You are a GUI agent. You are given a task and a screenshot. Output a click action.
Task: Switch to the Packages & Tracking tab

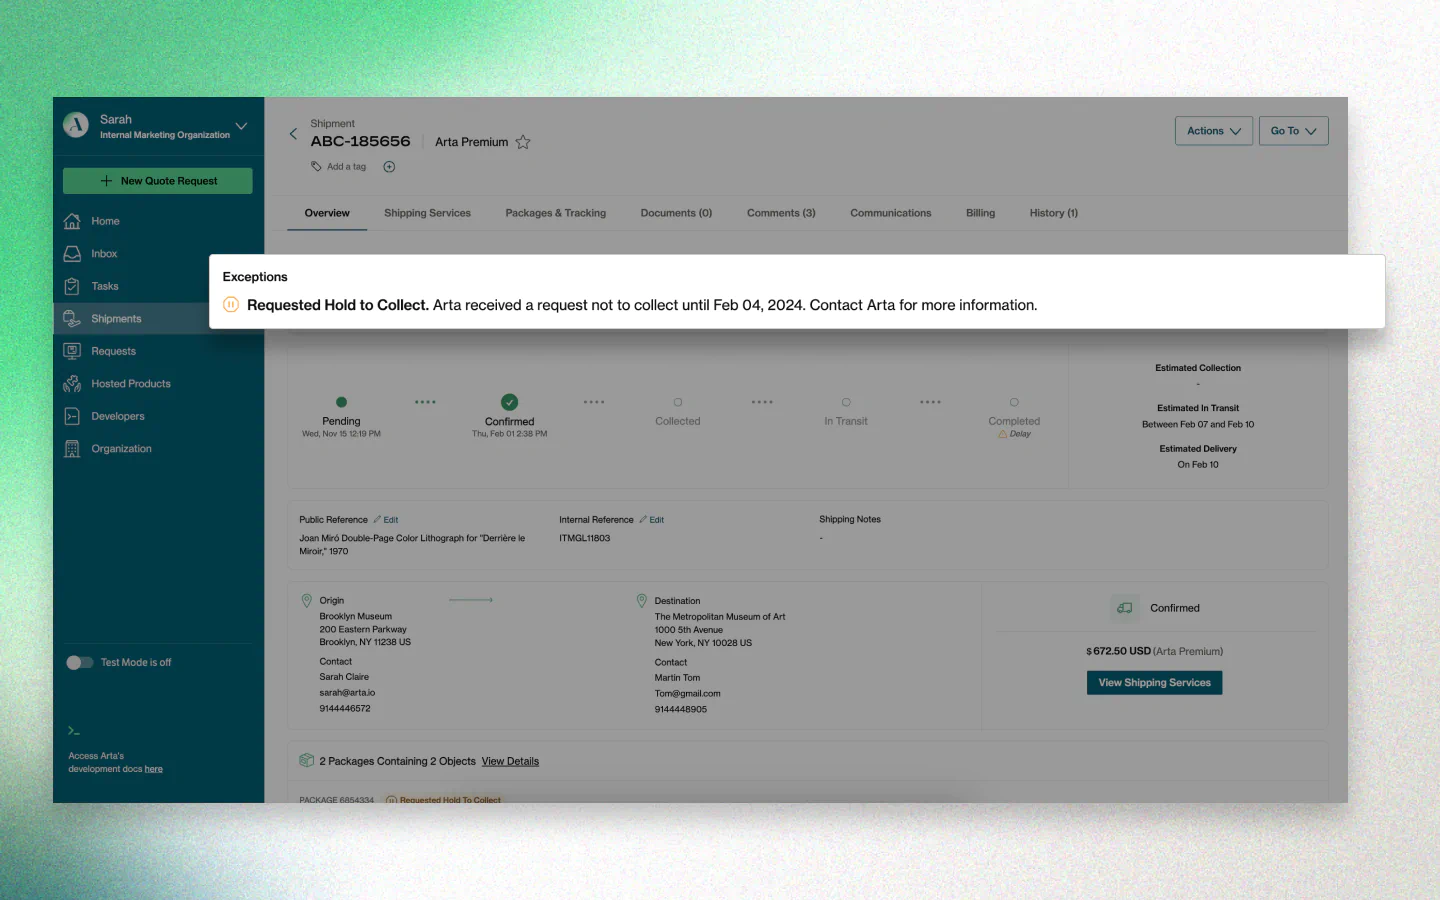pyautogui.click(x=556, y=213)
